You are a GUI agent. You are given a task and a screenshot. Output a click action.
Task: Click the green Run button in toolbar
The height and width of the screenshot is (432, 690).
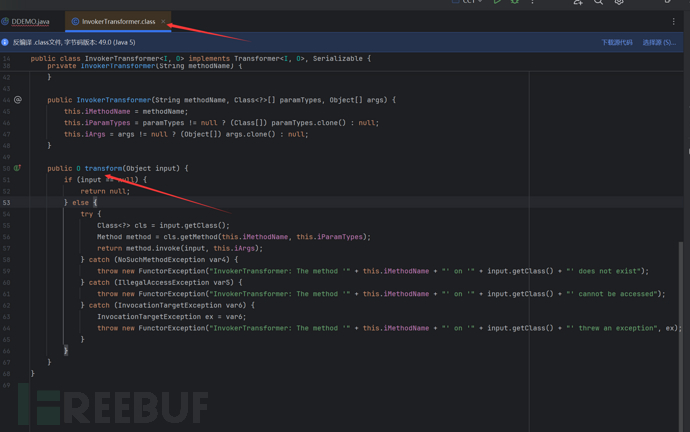(x=497, y=2)
